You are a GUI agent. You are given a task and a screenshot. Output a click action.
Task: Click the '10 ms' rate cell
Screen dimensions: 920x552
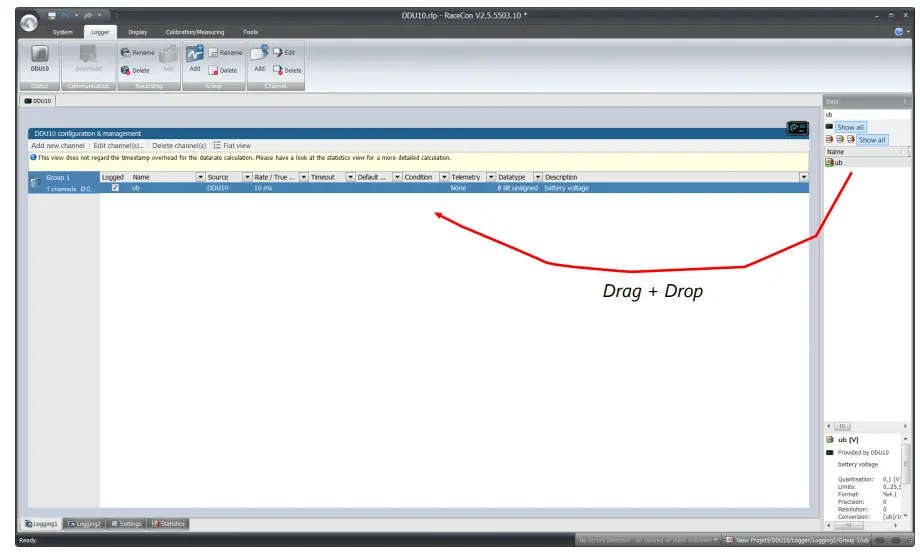tap(263, 188)
